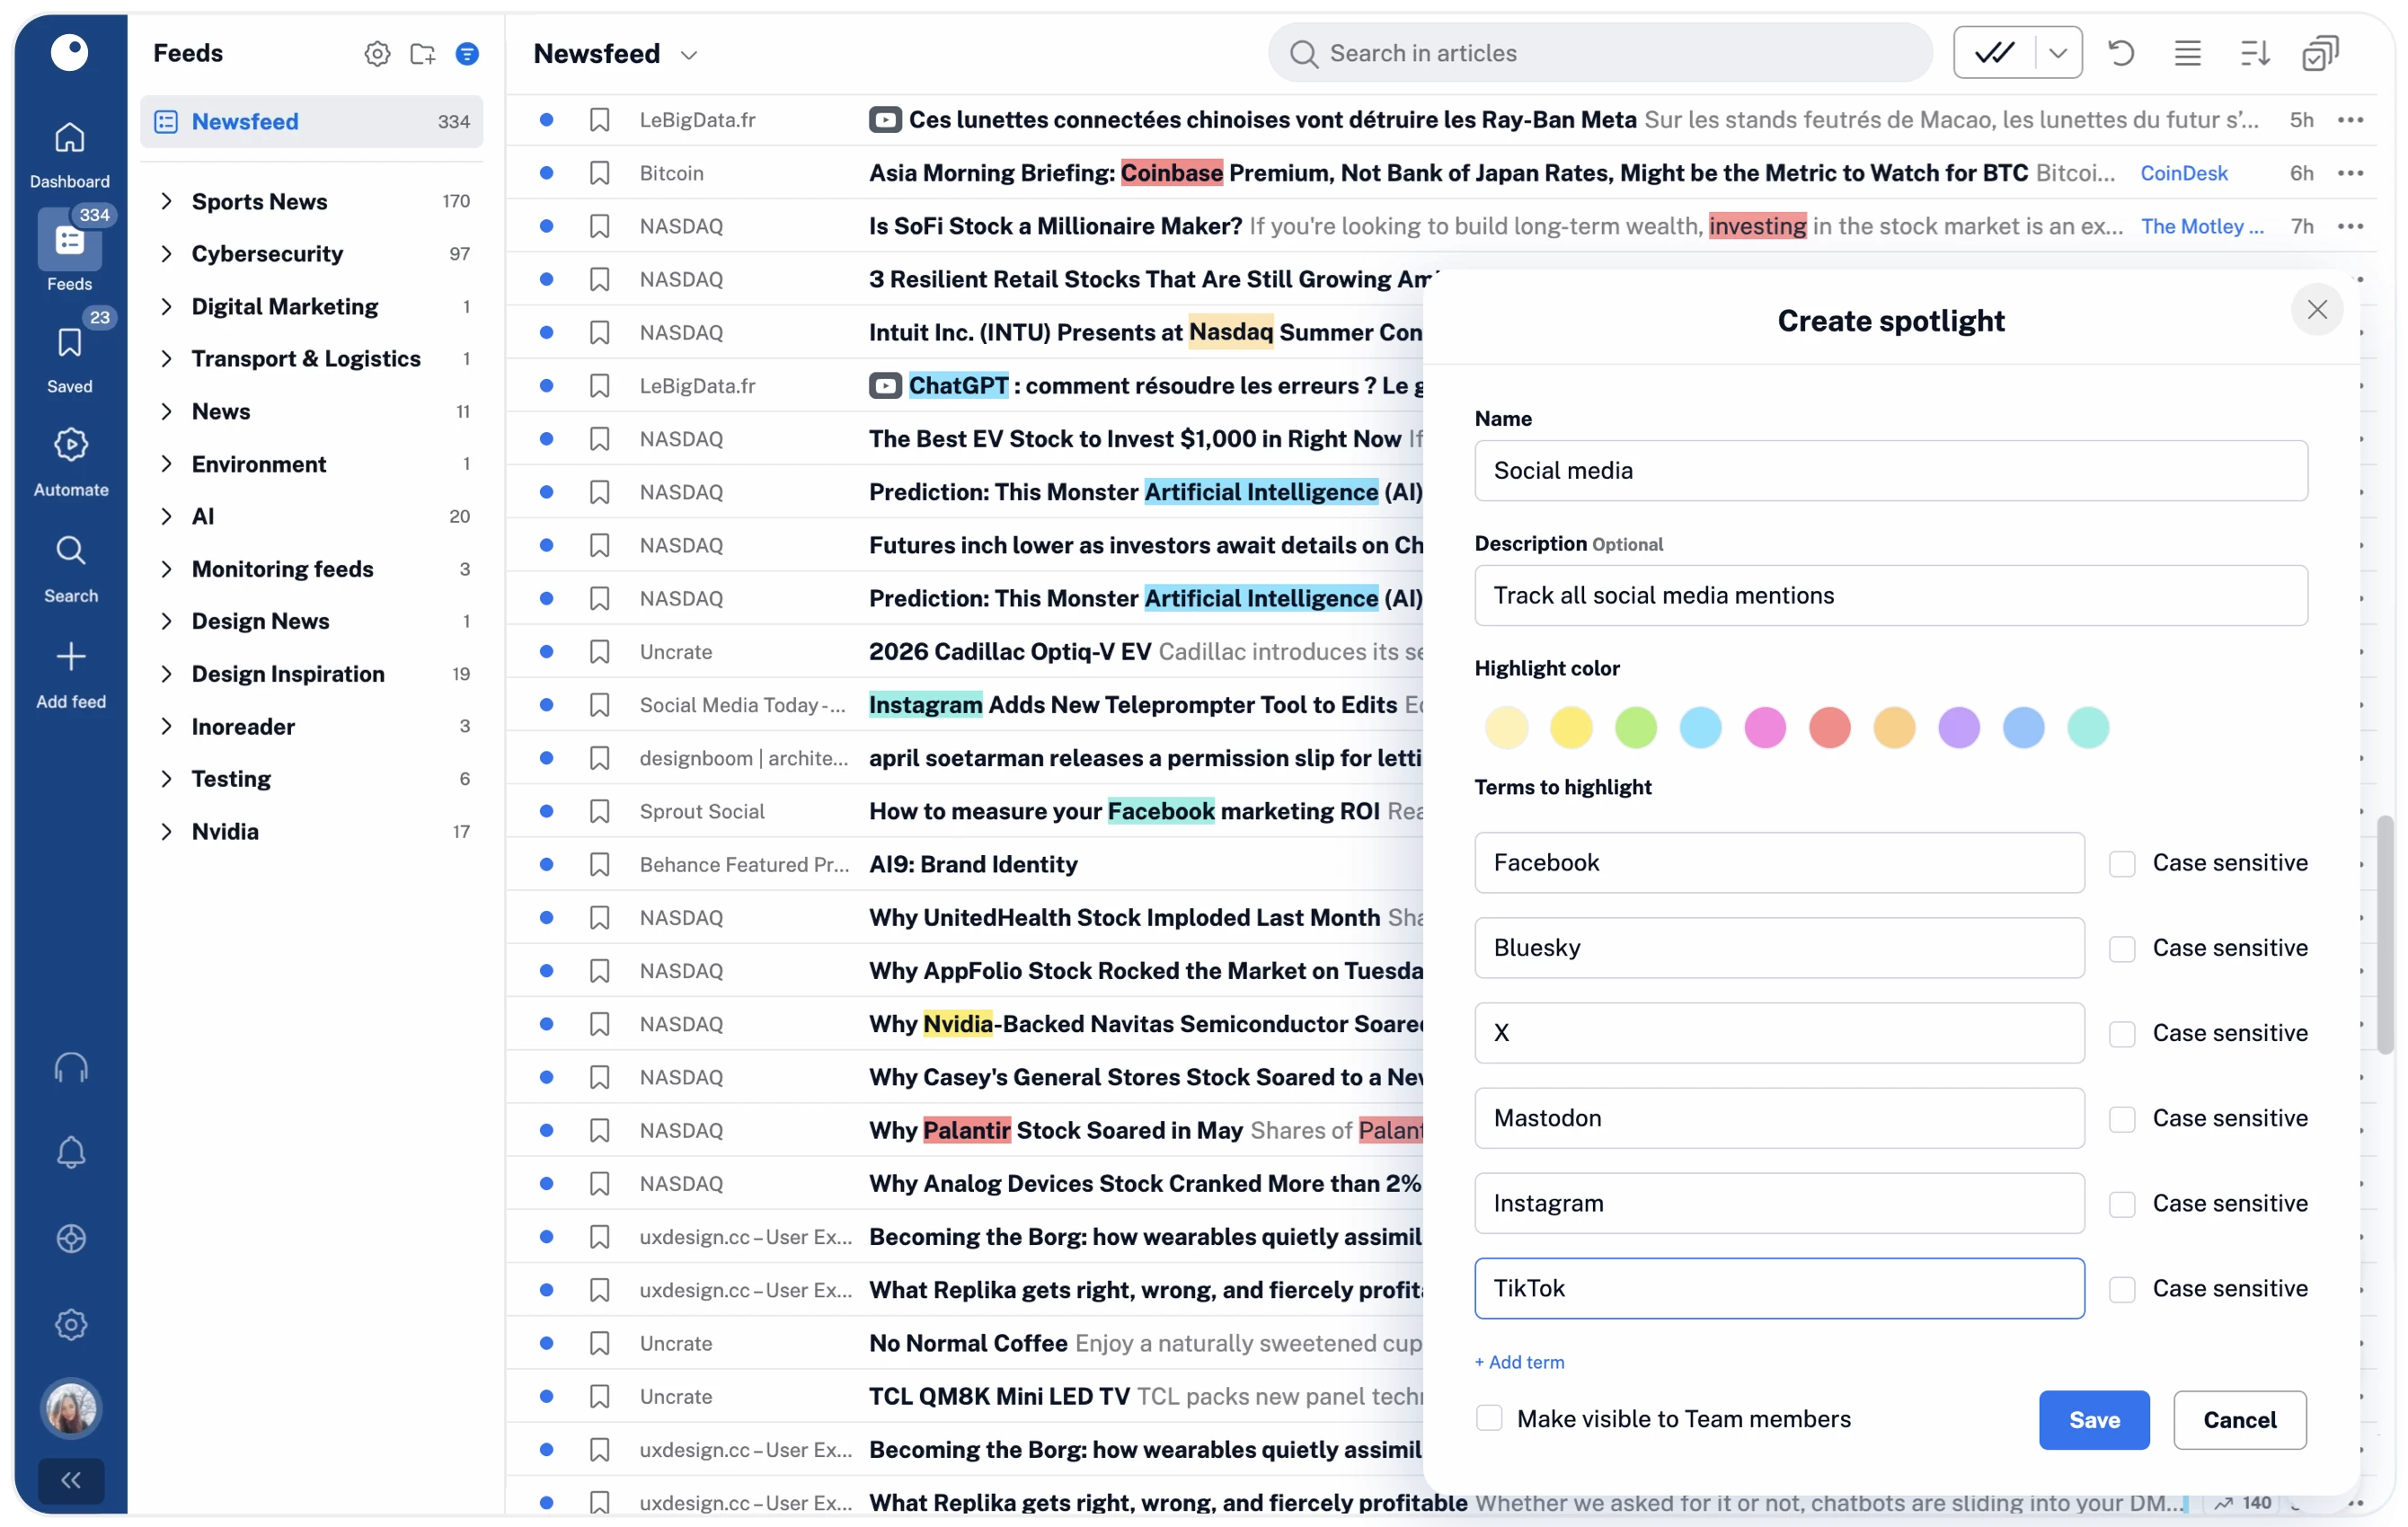Open the Automate section
This screenshot has width=2408, height=1527.
coord(70,462)
